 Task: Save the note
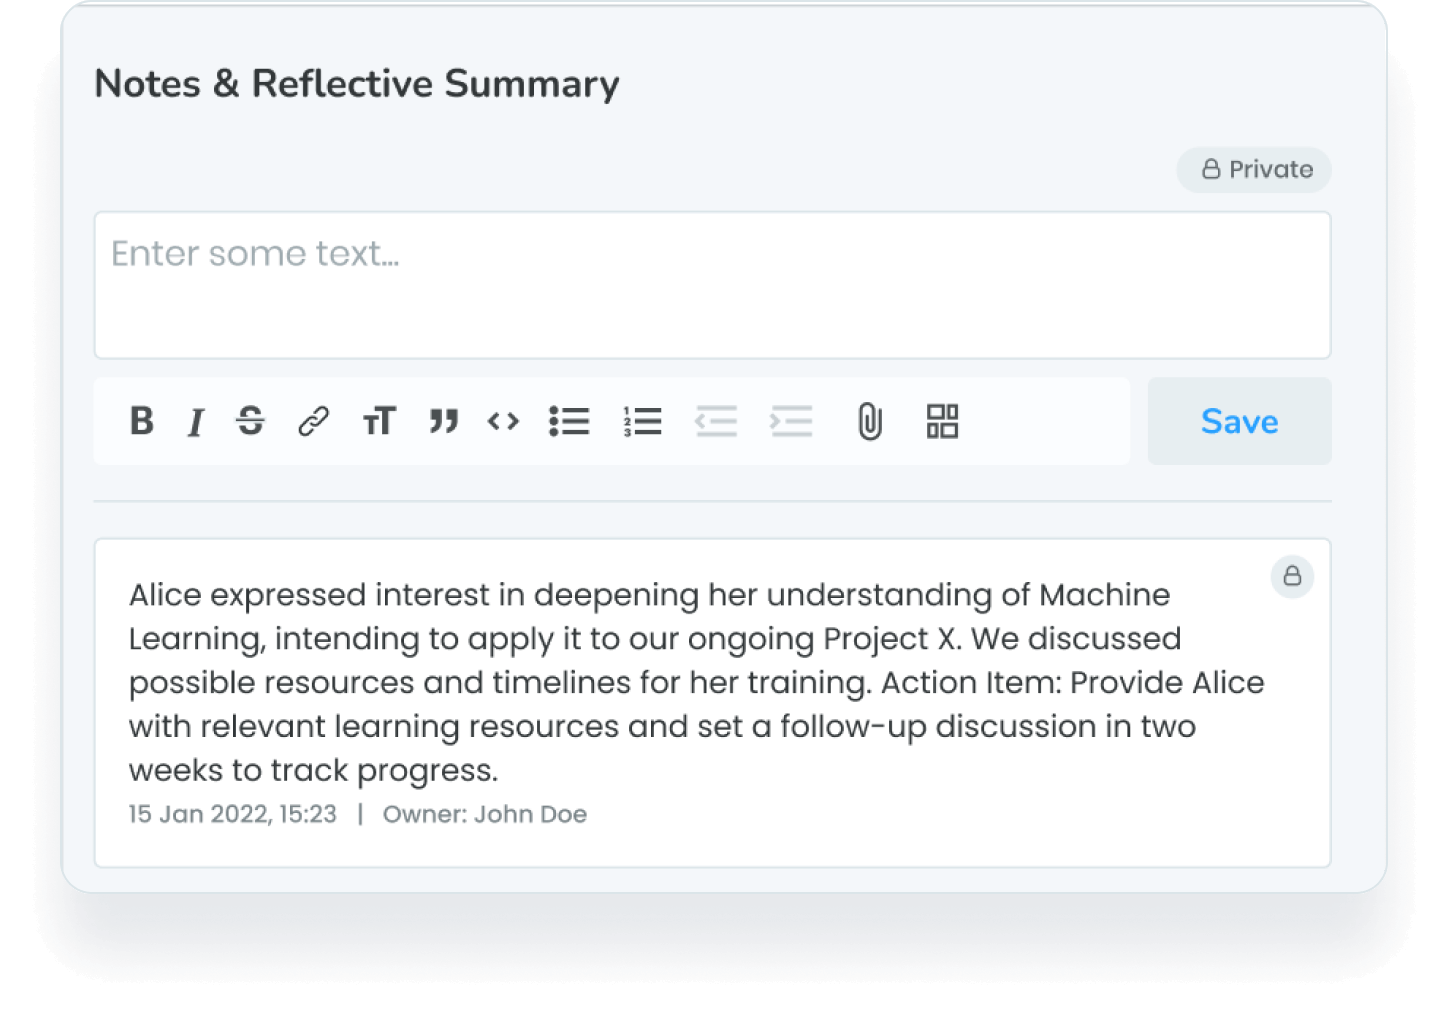(1239, 421)
